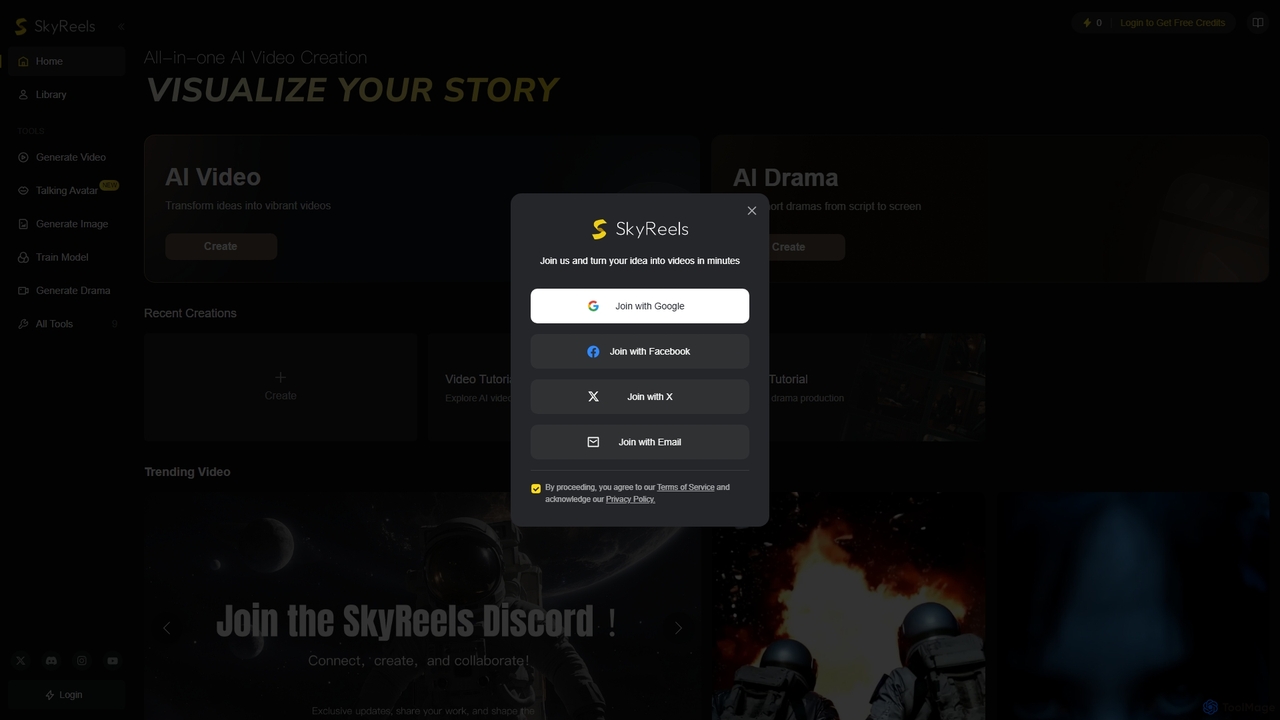Click the Google logo icon in dialog
The width and height of the screenshot is (1280, 720).
click(x=593, y=306)
